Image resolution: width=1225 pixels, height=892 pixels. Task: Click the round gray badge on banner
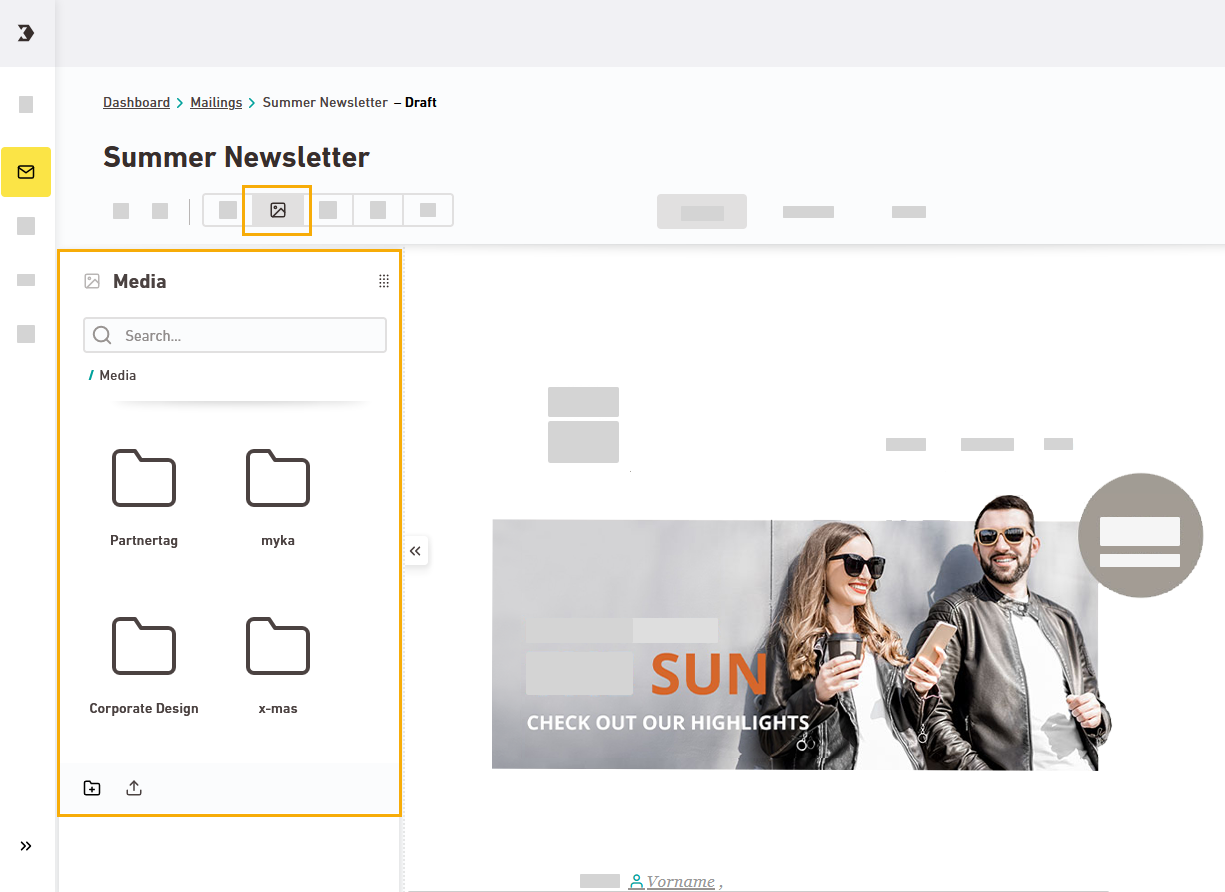pos(1140,536)
